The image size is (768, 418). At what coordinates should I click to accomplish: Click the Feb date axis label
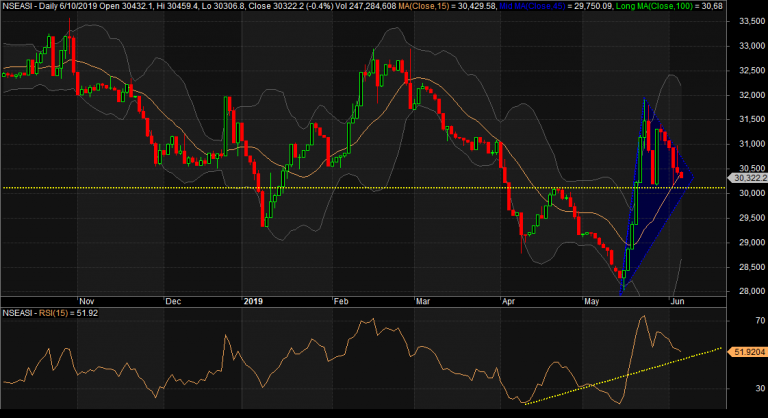pyautogui.click(x=341, y=301)
